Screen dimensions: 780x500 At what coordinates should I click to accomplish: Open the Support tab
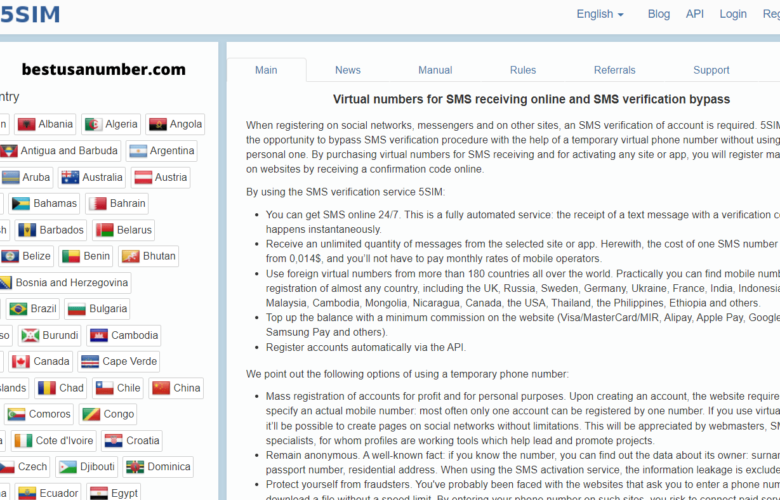click(x=711, y=70)
